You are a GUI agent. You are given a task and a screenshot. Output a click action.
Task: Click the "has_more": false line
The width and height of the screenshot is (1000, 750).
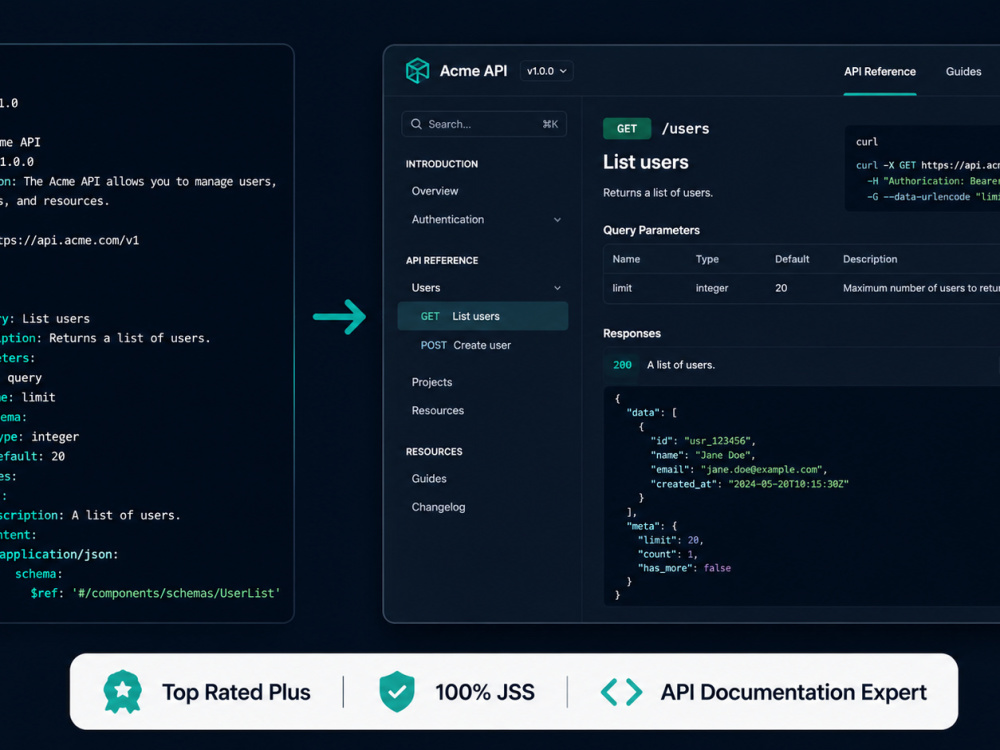pyautogui.click(x=684, y=568)
